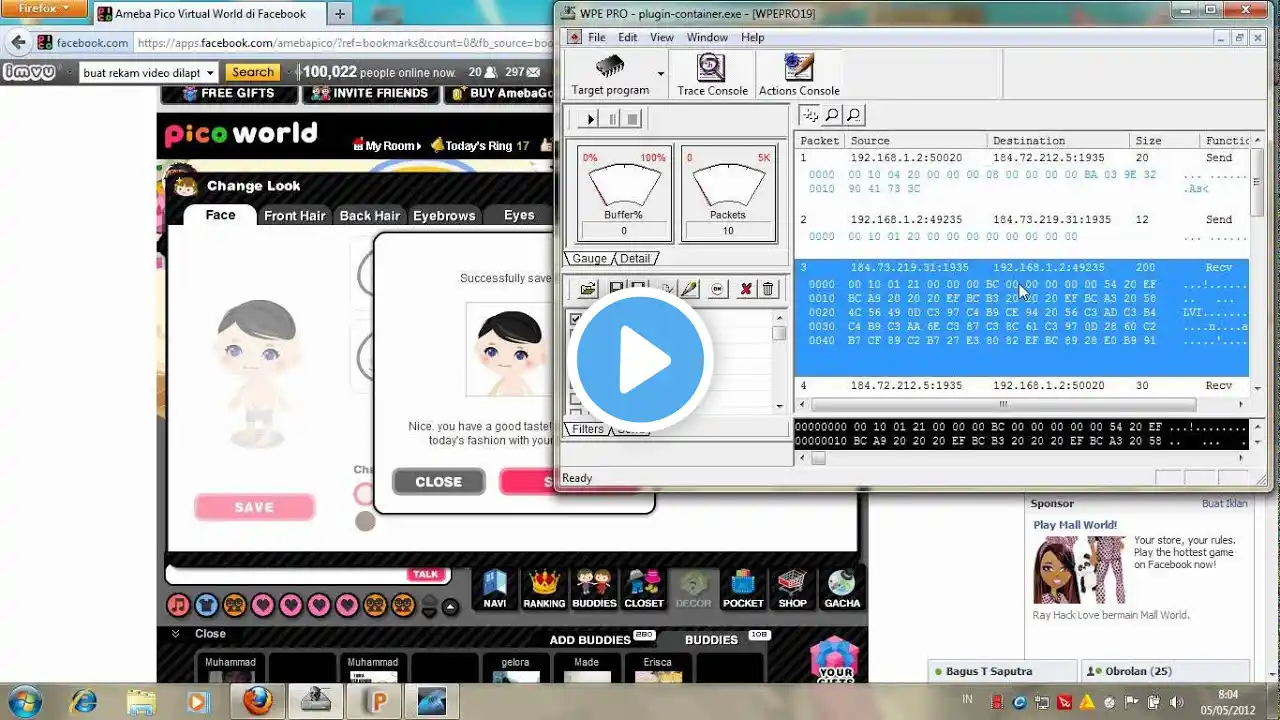Click the Obrolan (25) chat bar
The image size is (1280, 720).
point(1165,671)
